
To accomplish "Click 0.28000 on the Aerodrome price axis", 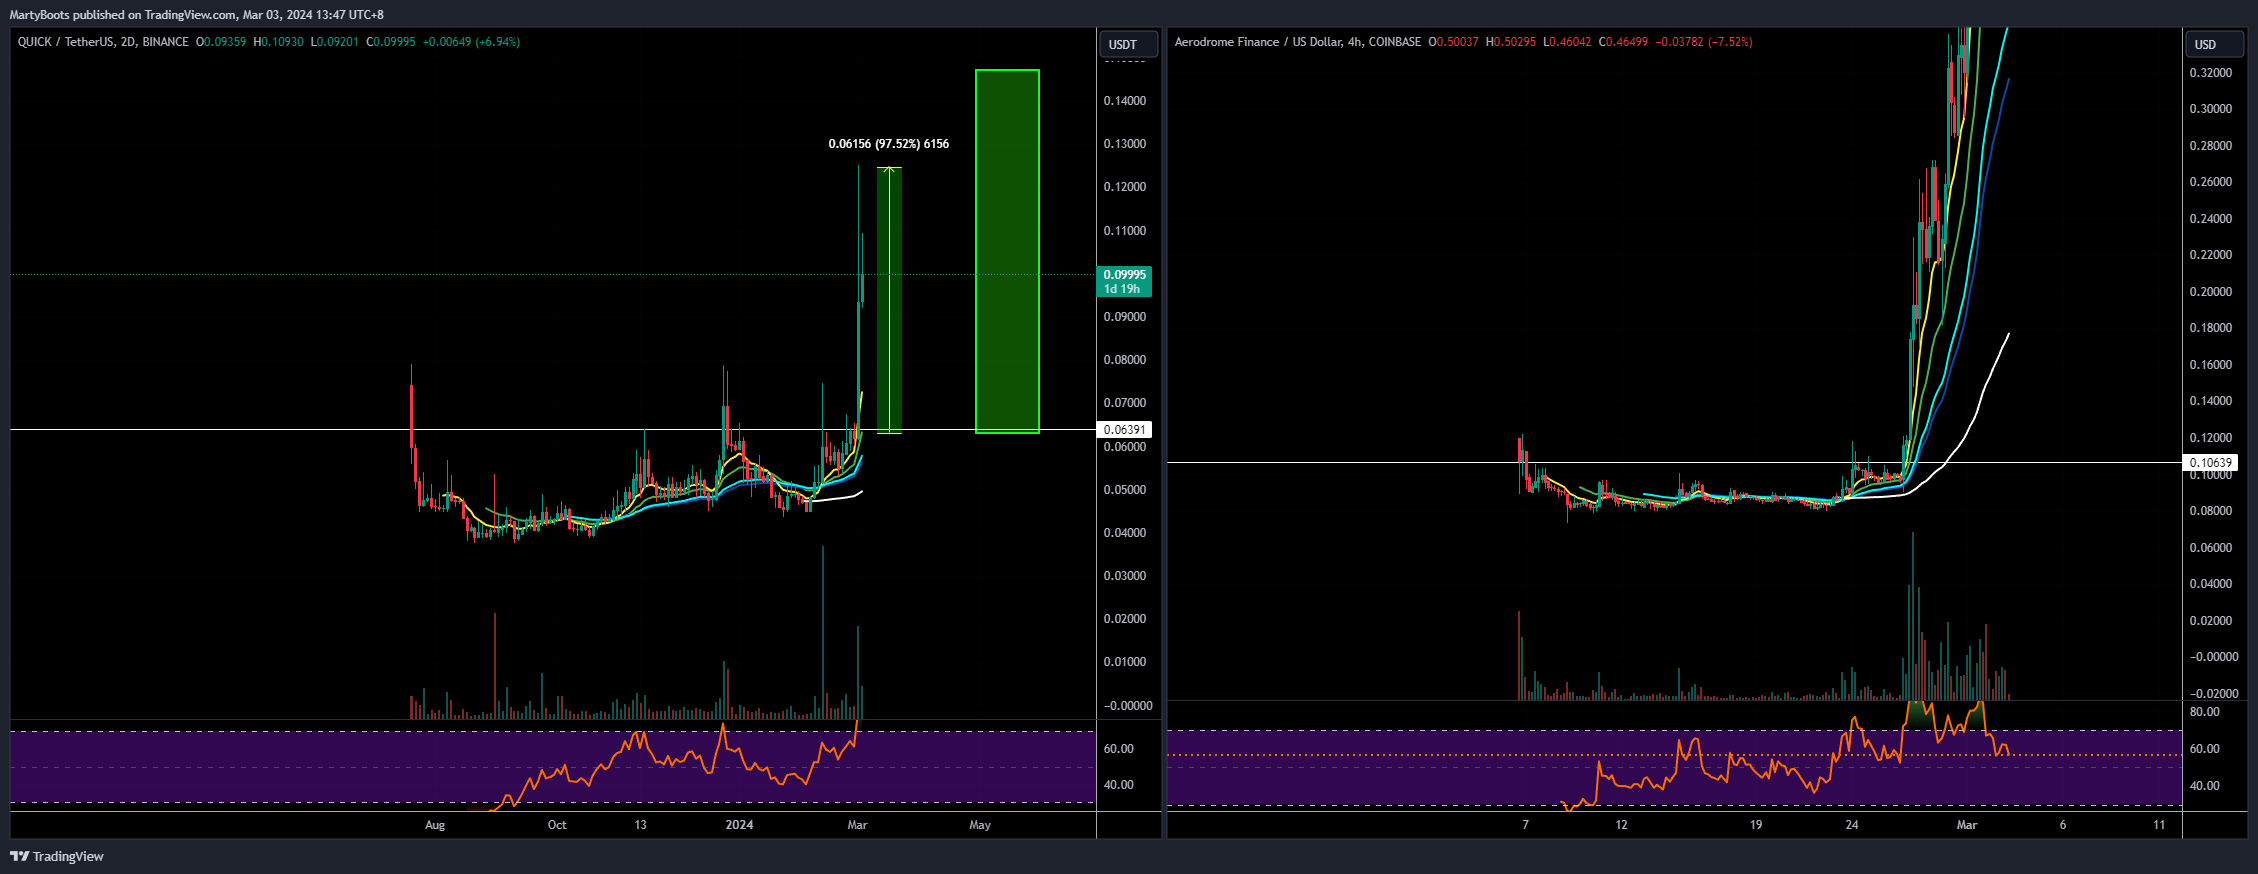I will click(2211, 146).
